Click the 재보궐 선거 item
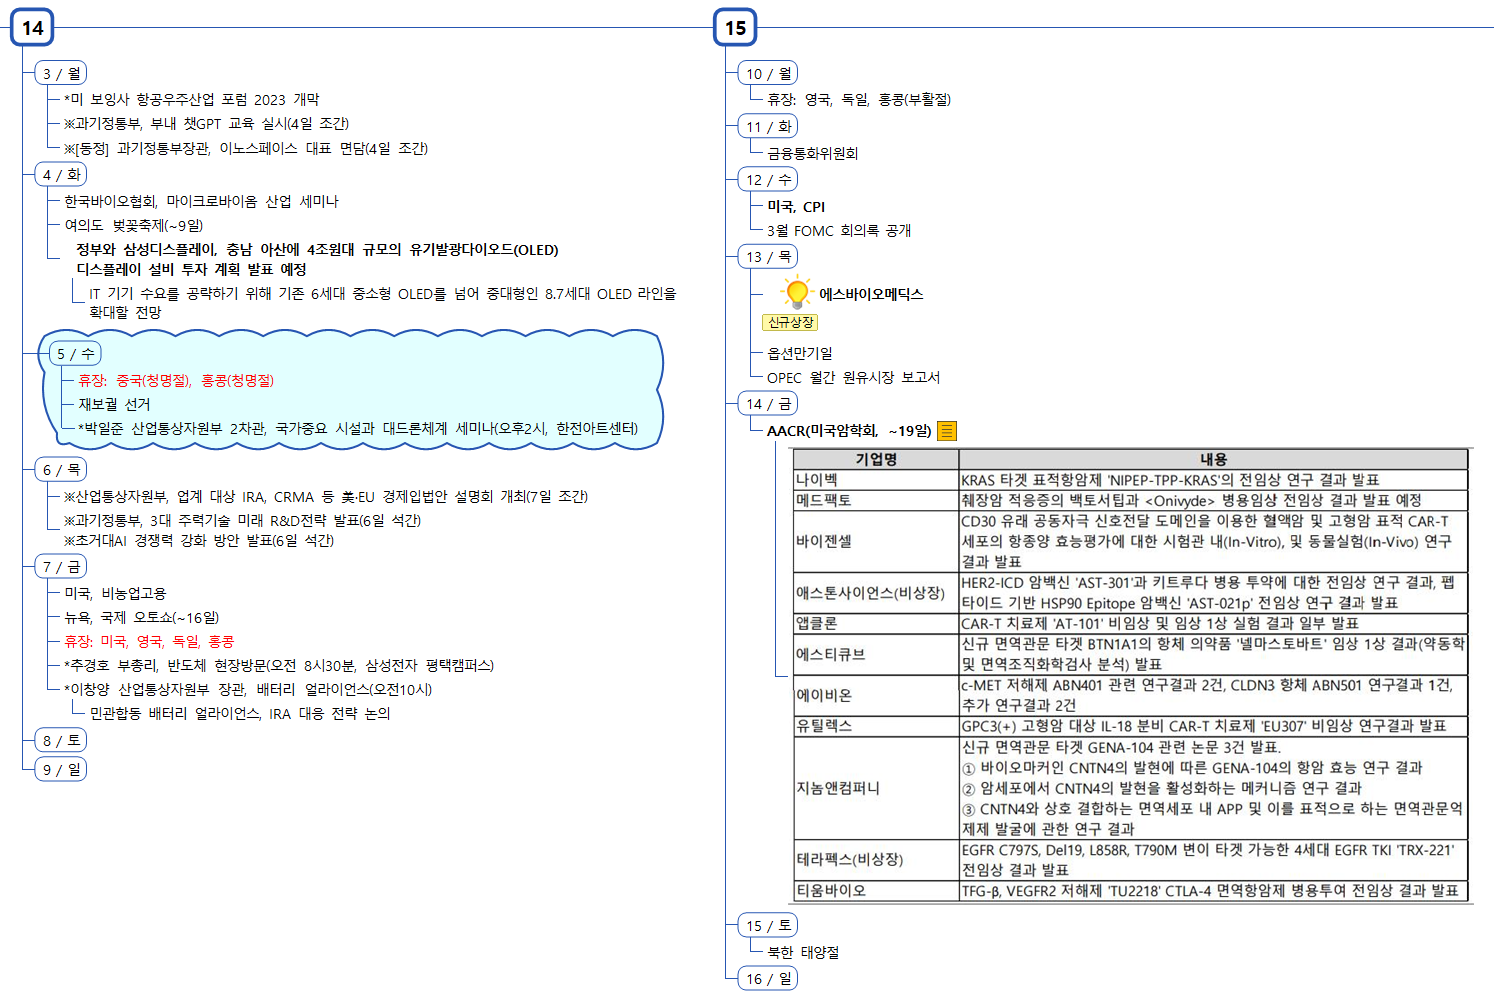The width and height of the screenshot is (1494, 1001). [x=114, y=404]
